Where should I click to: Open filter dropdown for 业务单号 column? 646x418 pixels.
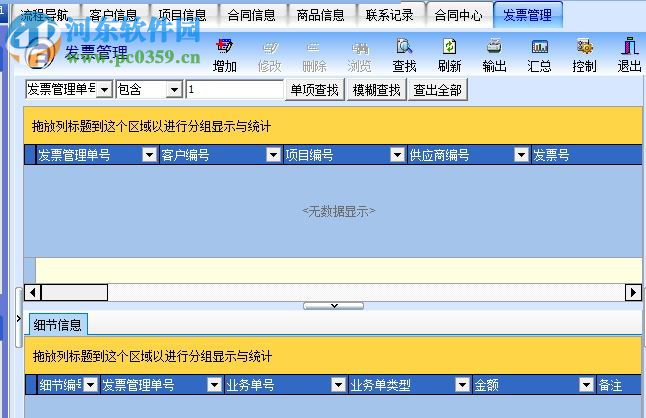tap(338, 385)
